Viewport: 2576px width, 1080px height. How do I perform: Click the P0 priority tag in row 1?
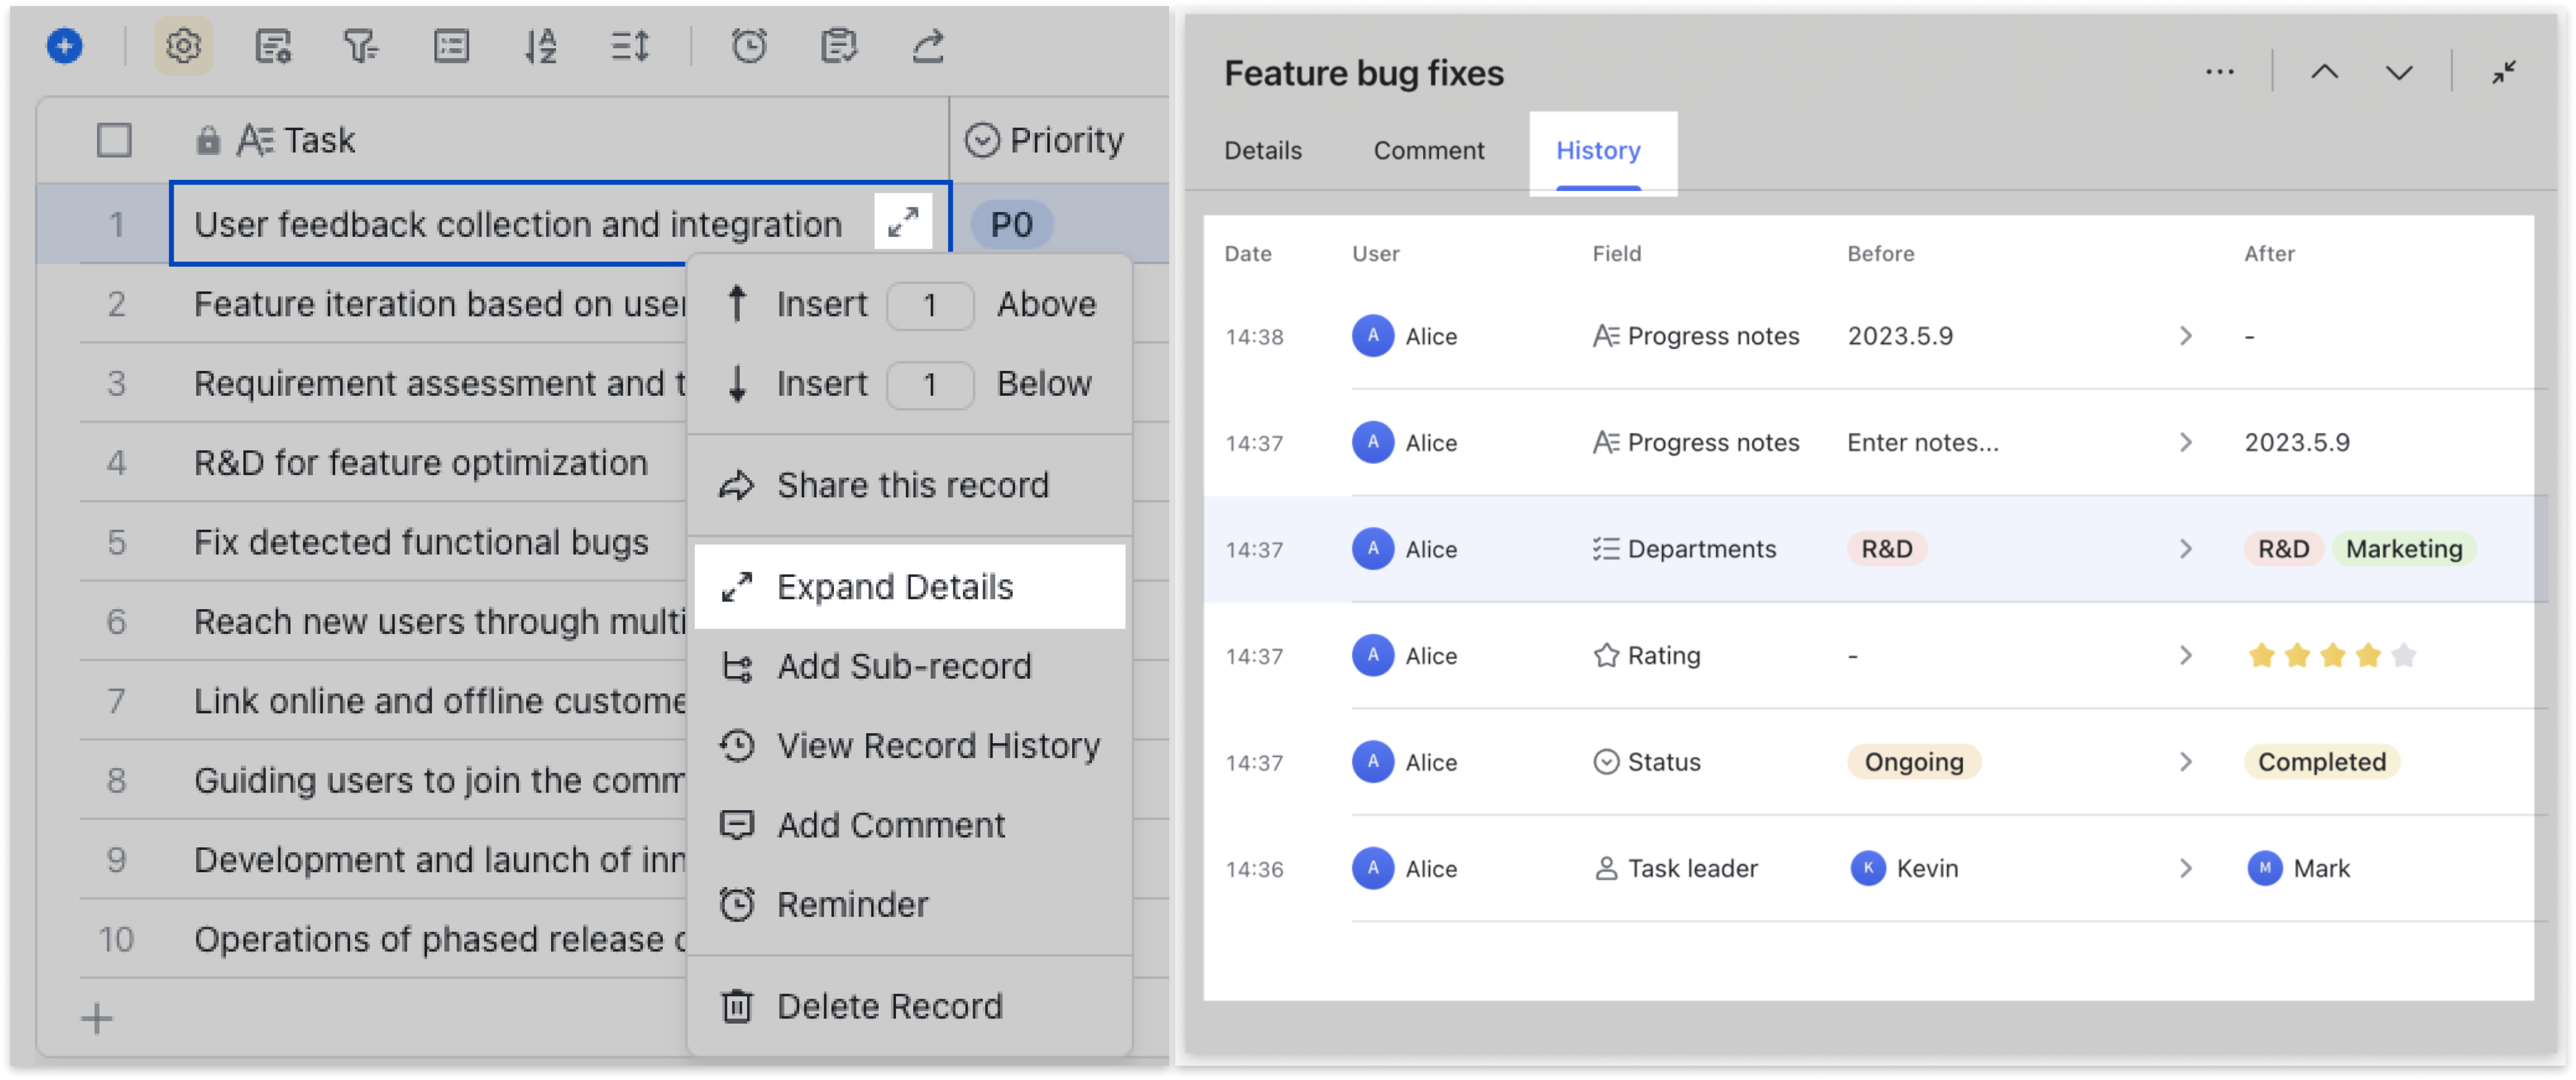click(1012, 224)
